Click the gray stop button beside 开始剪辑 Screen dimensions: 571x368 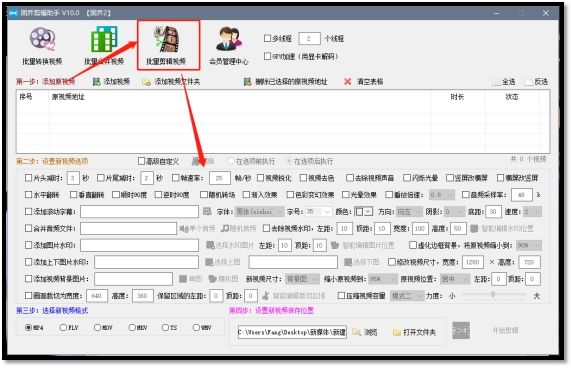point(461,331)
